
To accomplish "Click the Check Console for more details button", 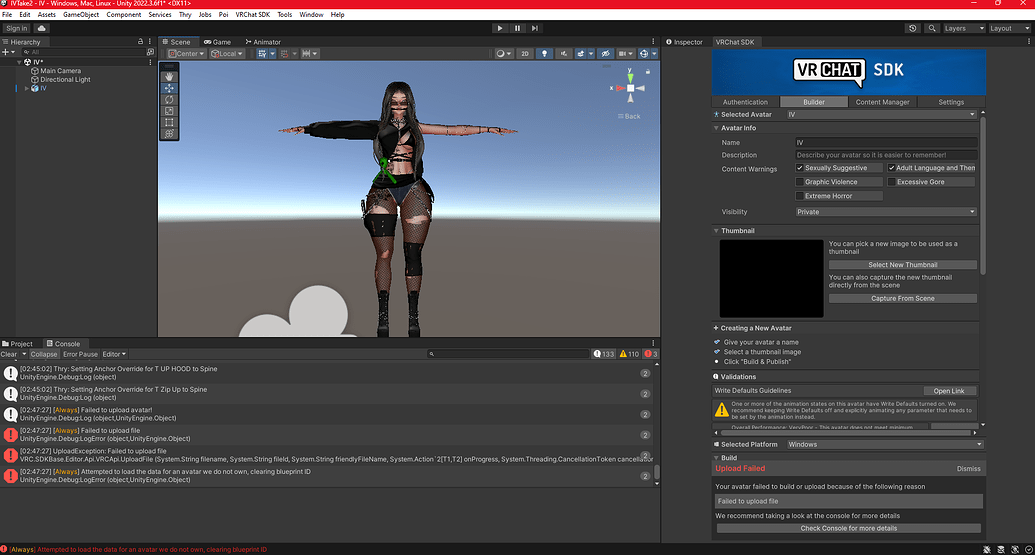I will [x=848, y=528].
